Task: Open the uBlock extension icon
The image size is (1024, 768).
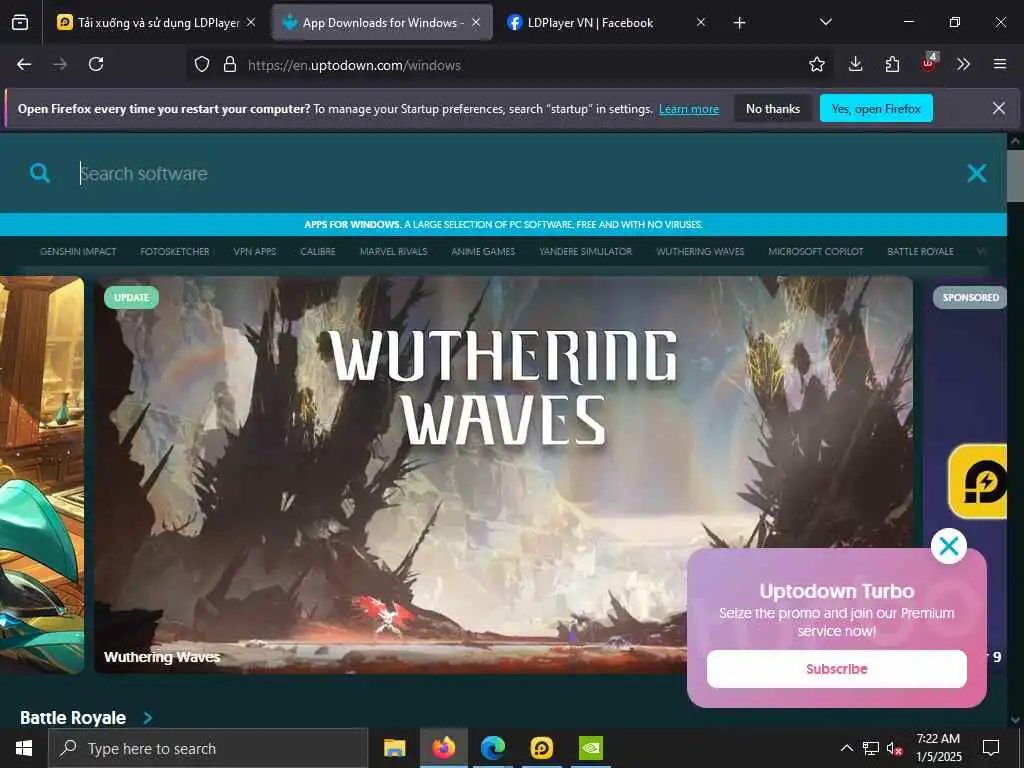Action: 929,63
